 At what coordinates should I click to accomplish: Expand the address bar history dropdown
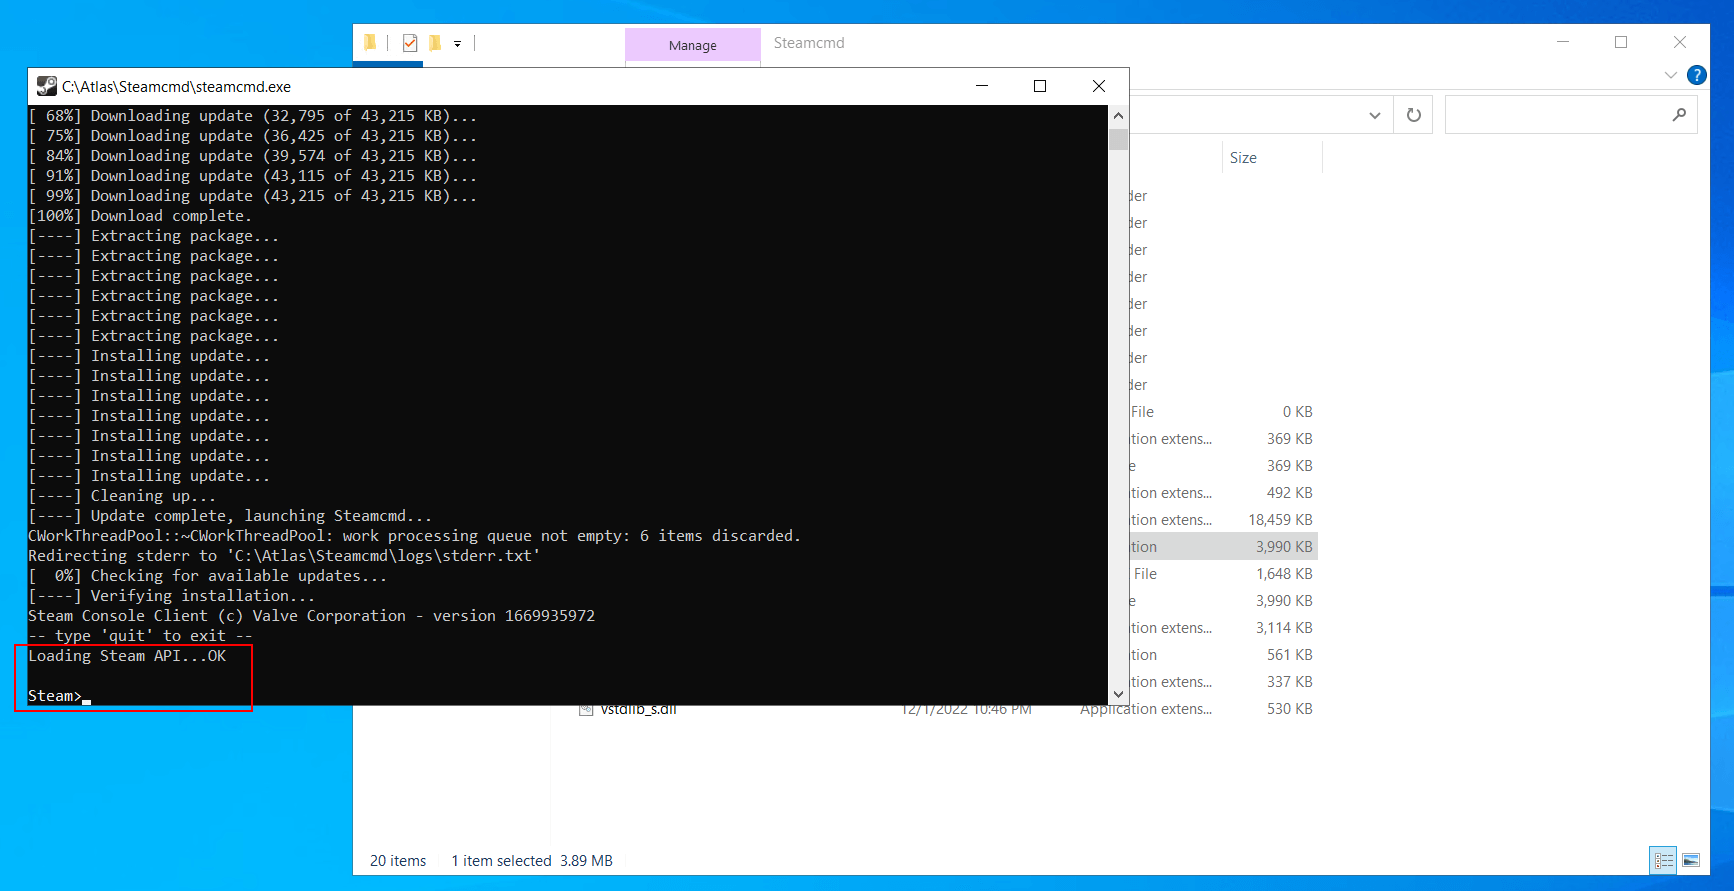pos(1375,115)
